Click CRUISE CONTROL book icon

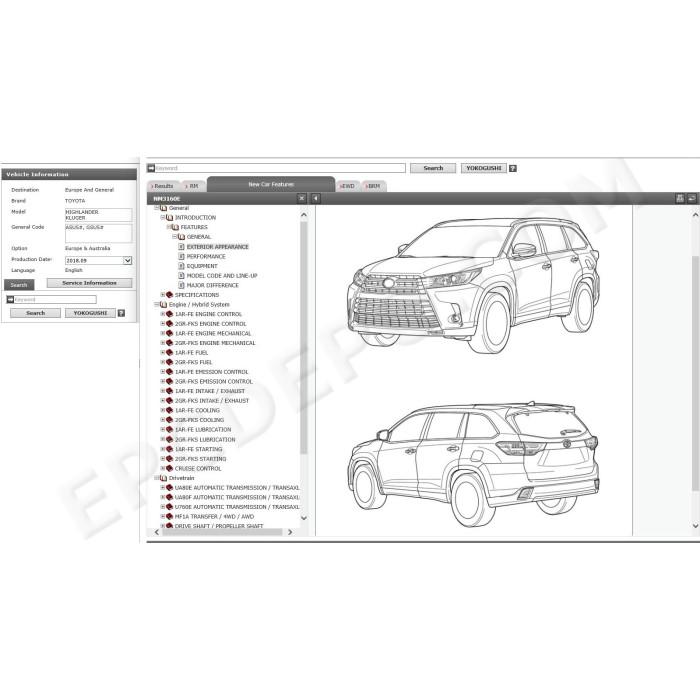(169, 468)
